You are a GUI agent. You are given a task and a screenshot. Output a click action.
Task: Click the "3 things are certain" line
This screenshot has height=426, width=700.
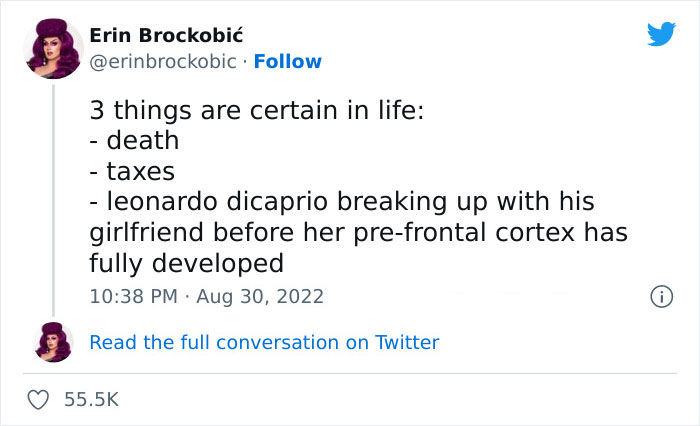click(256, 110)
